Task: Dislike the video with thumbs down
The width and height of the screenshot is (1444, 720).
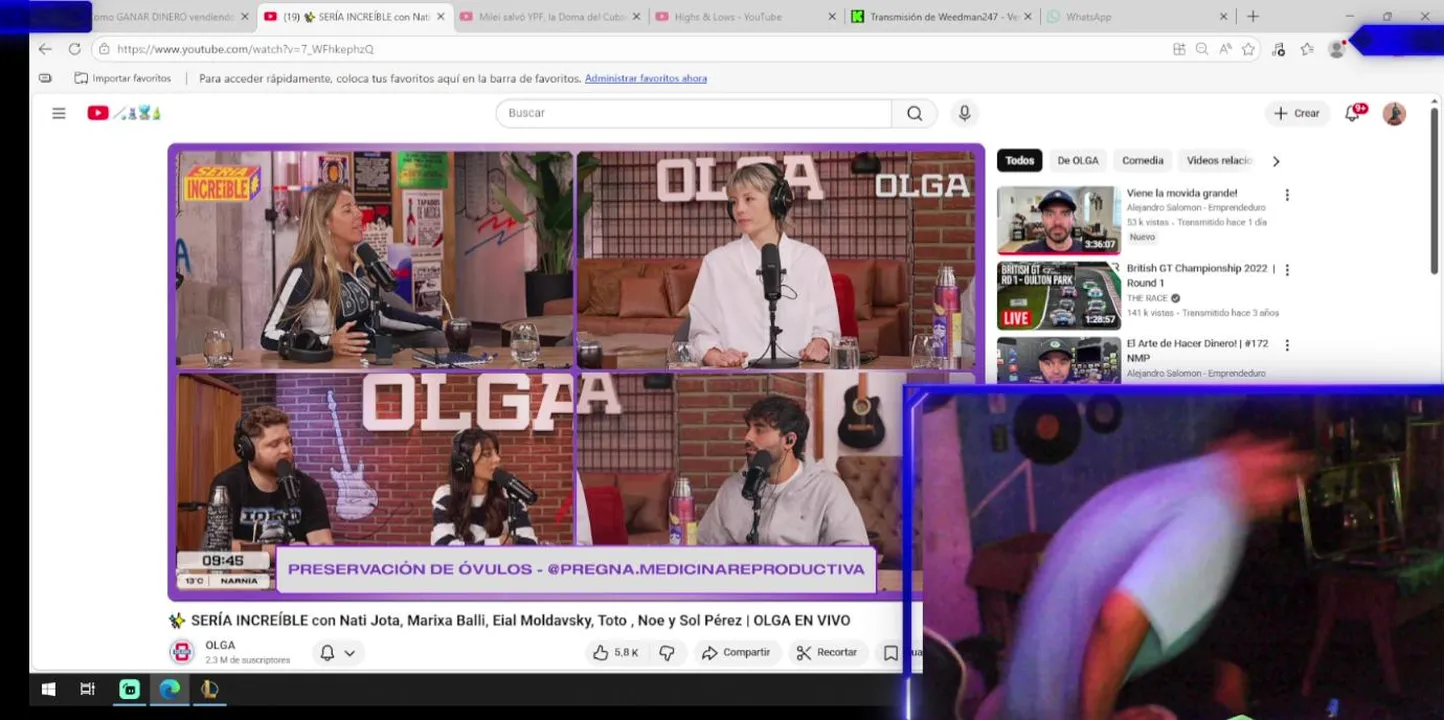Action: (667, 652)
